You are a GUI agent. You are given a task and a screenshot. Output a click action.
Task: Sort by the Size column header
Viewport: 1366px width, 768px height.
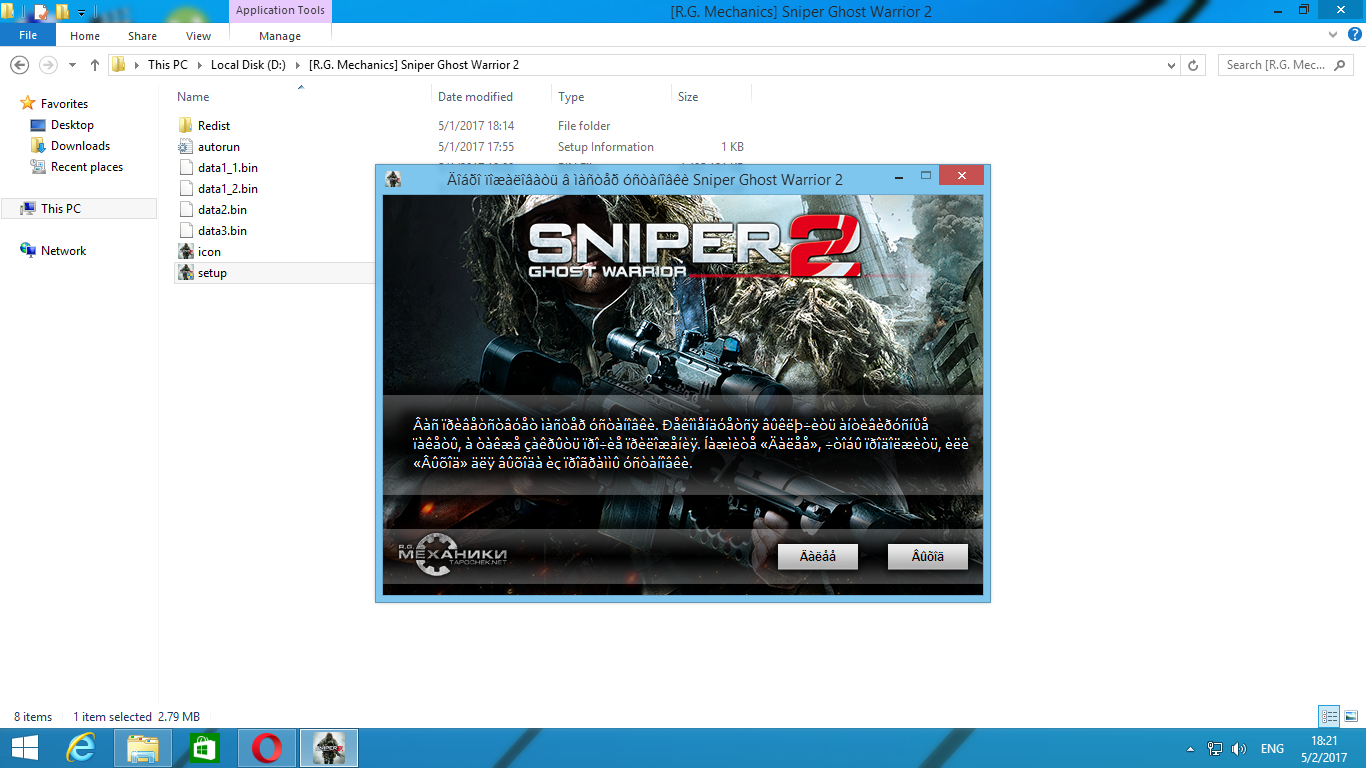coord(688,97)
